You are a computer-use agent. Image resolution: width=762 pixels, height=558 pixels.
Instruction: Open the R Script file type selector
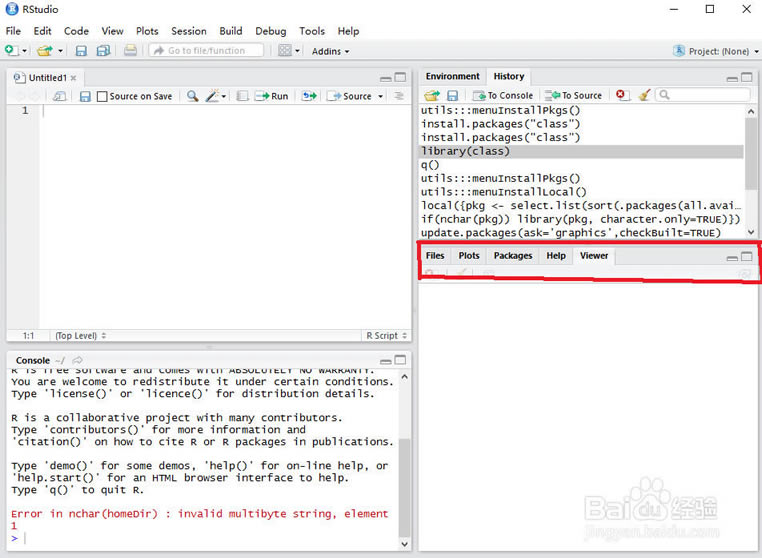click(385, 336)
